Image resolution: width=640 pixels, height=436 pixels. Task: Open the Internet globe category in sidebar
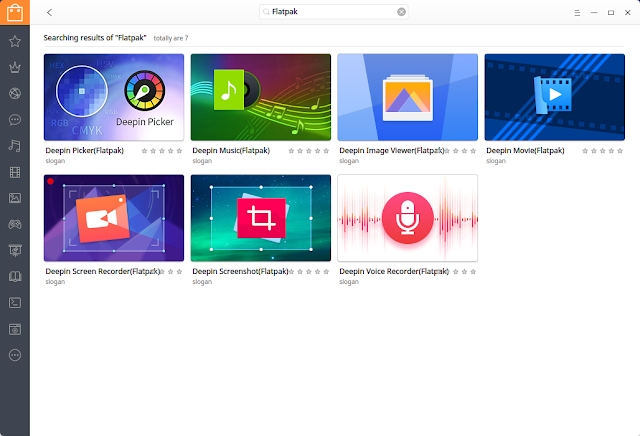click(15, 93)
